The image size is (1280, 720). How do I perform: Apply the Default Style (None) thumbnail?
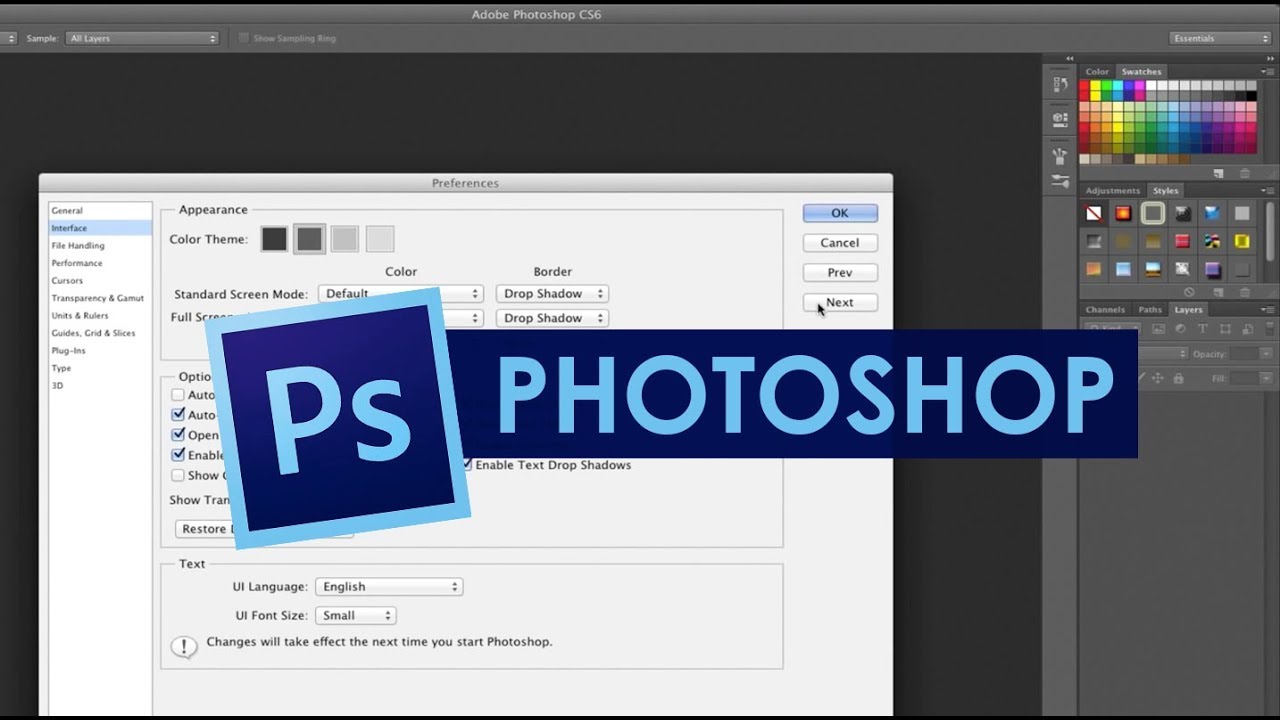(1094, 213)
